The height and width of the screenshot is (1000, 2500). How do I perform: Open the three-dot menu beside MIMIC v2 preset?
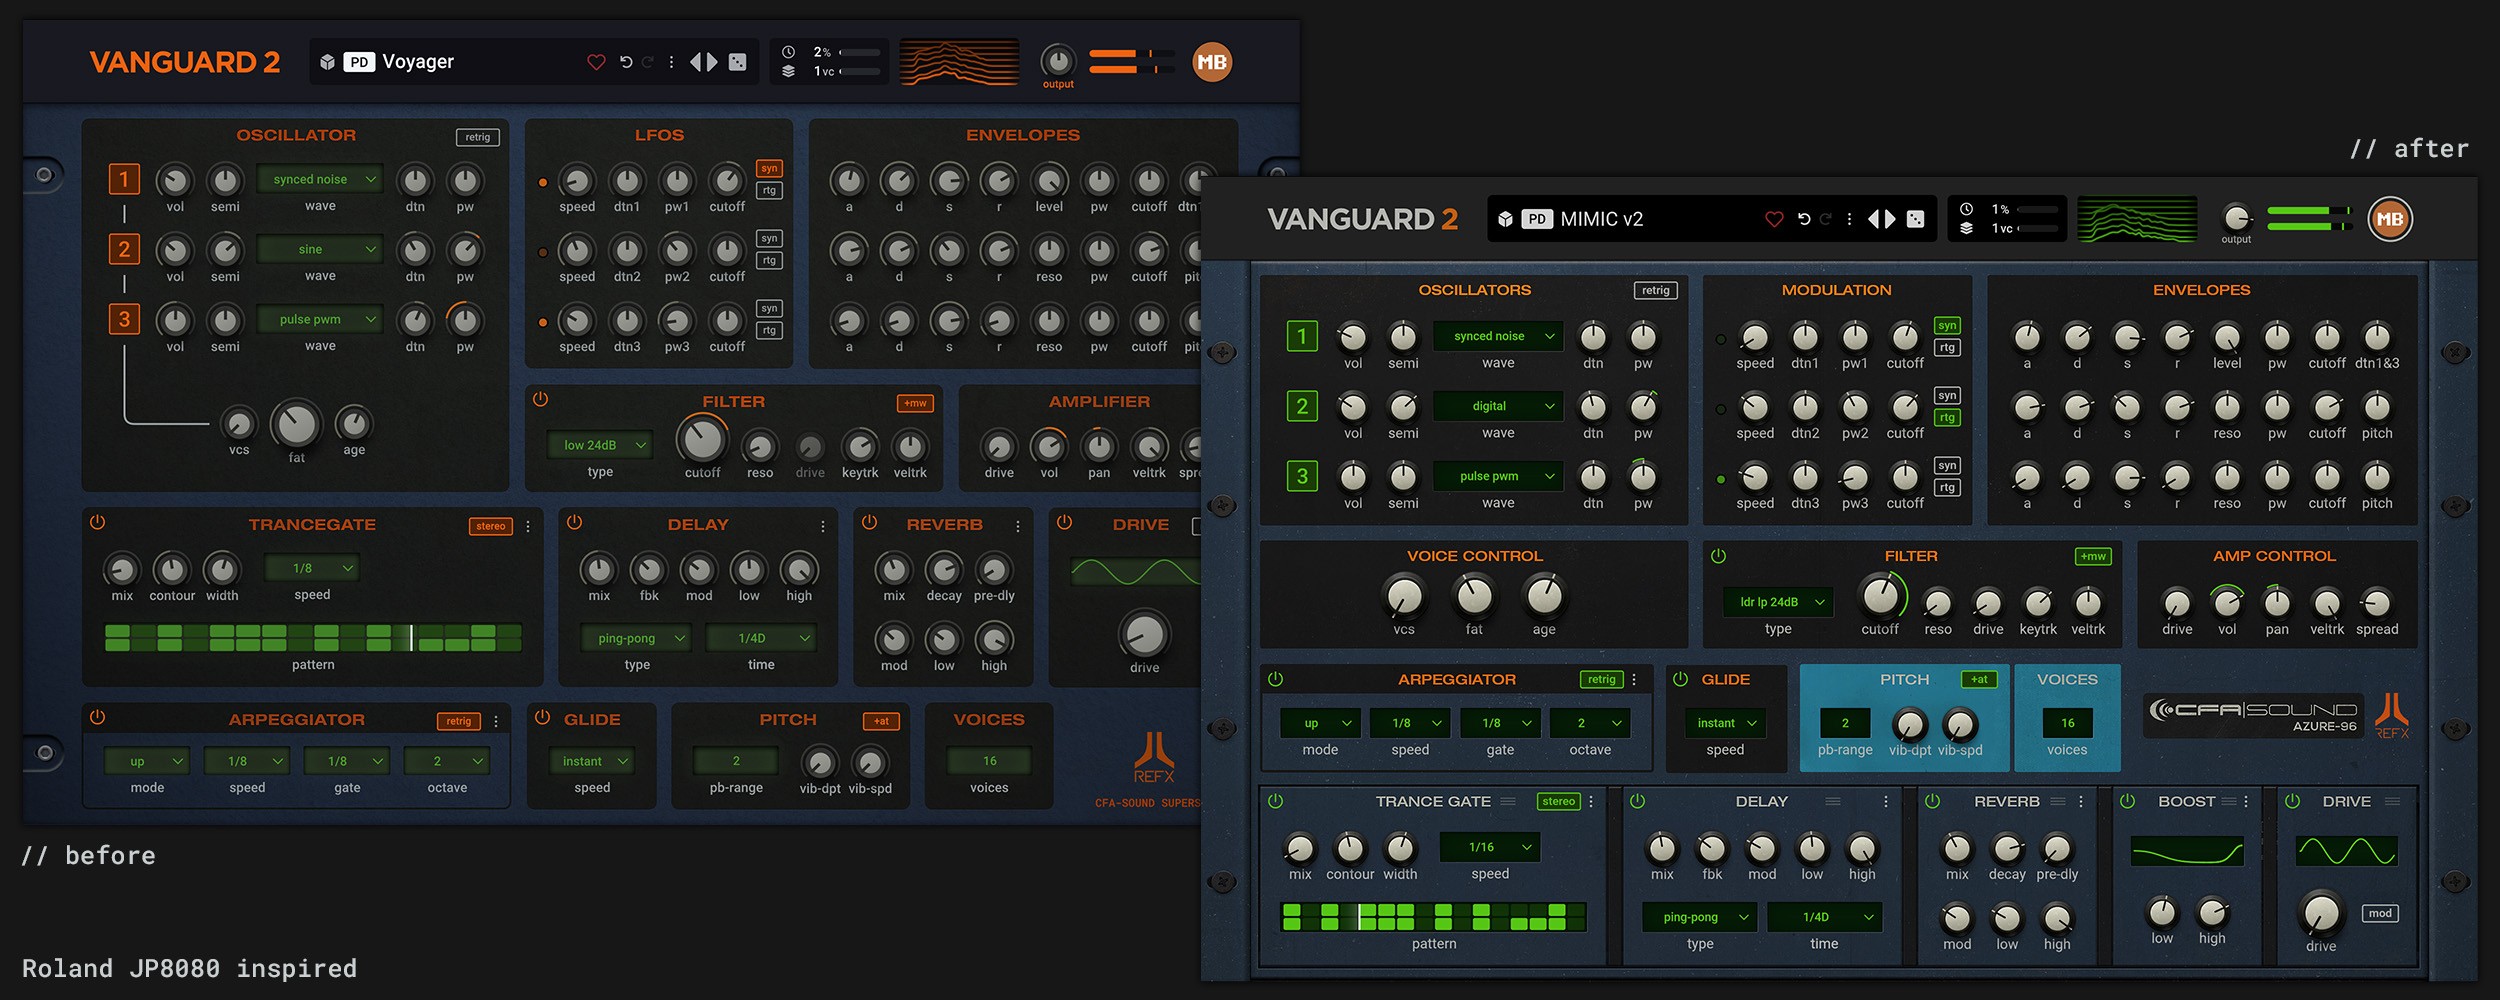click(x=1849, y=219)
